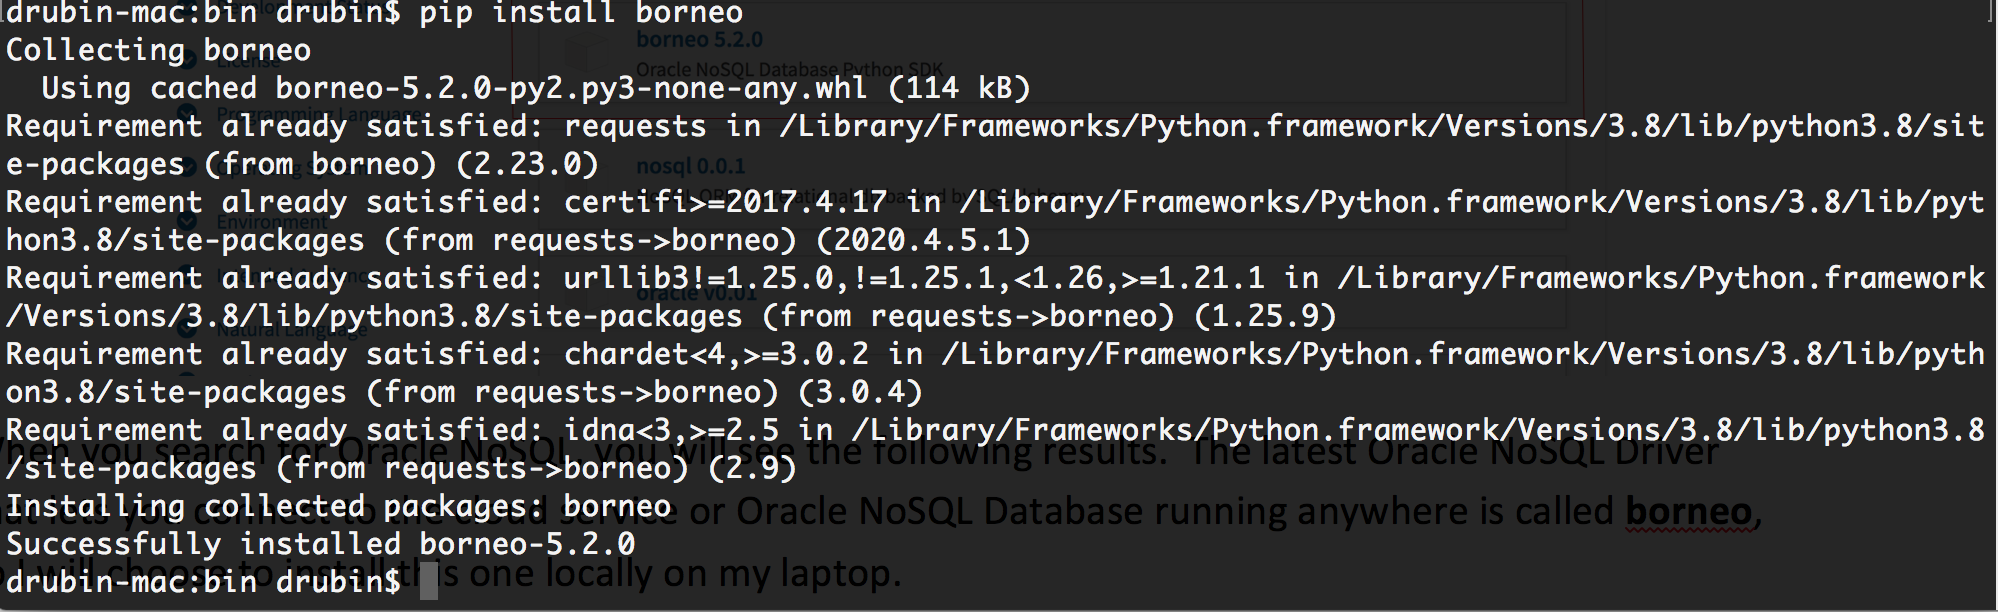The width and height of the screenshot is (1998, 612).
Task: Open the faint nosql 0.0.1 result link
Action: 690,165
